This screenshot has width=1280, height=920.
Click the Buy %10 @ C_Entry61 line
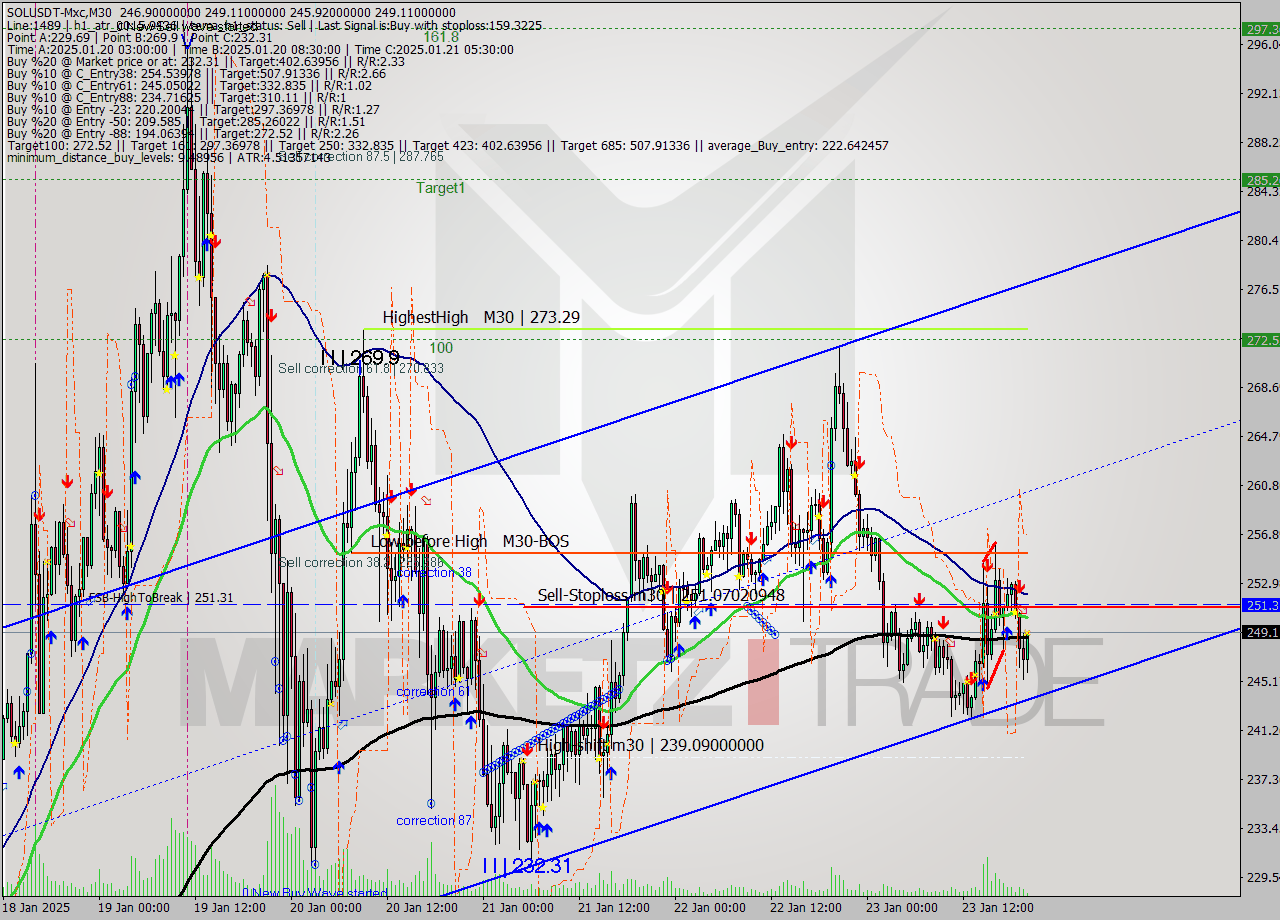pyautogui.click(x=189, y=85)
